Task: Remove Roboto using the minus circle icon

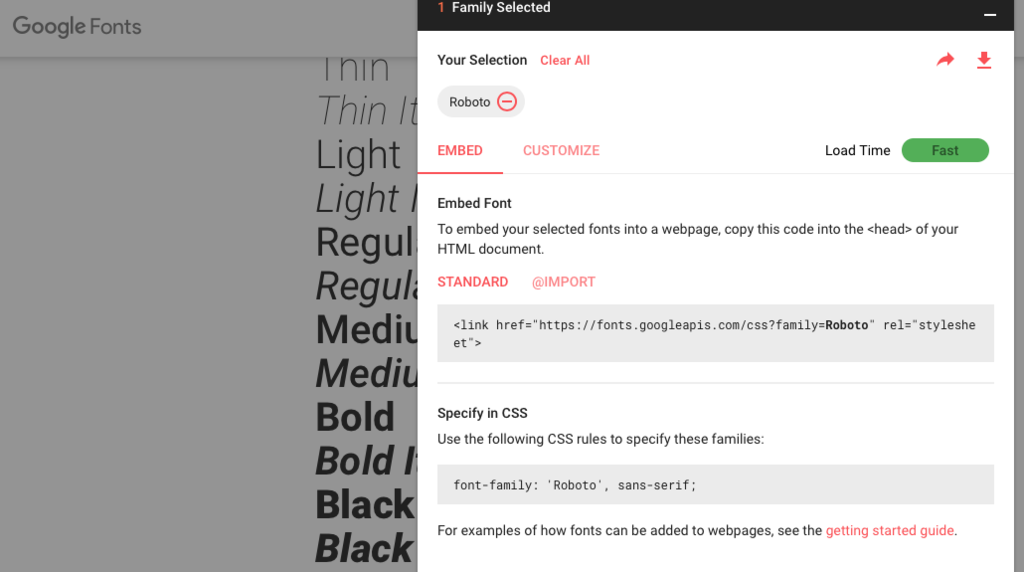Action: point(507,102)
